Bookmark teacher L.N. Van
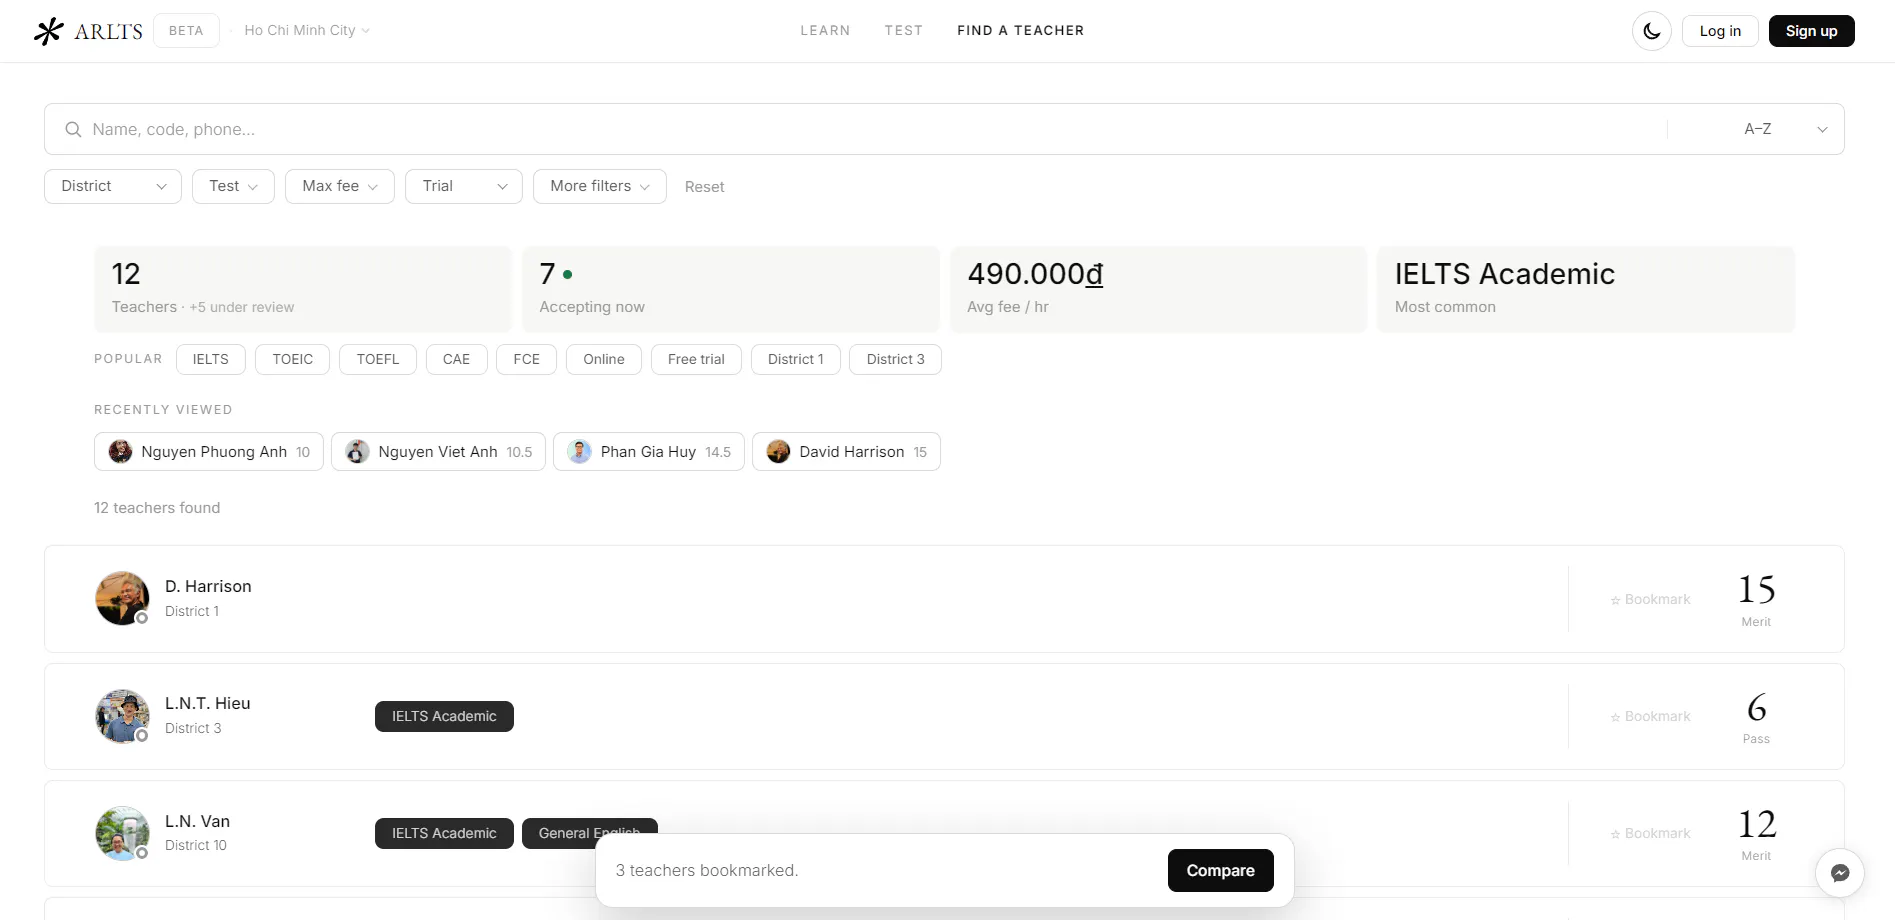Viewport: 1895px width, 920px height. (x=1650, y=833)
